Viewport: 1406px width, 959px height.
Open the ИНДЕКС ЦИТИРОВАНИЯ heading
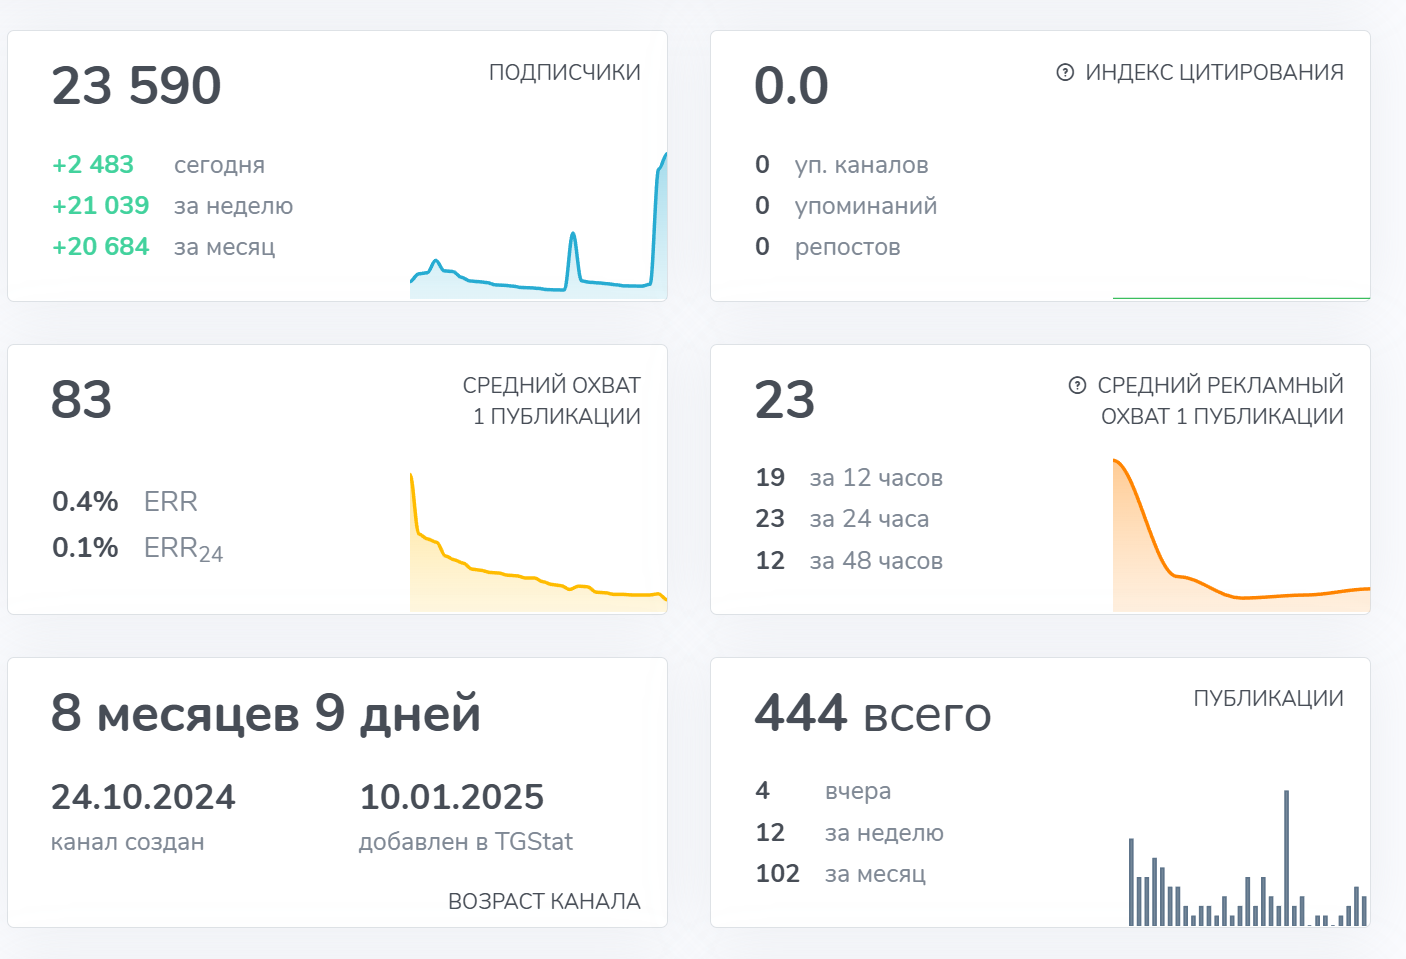click(1214, 72)
